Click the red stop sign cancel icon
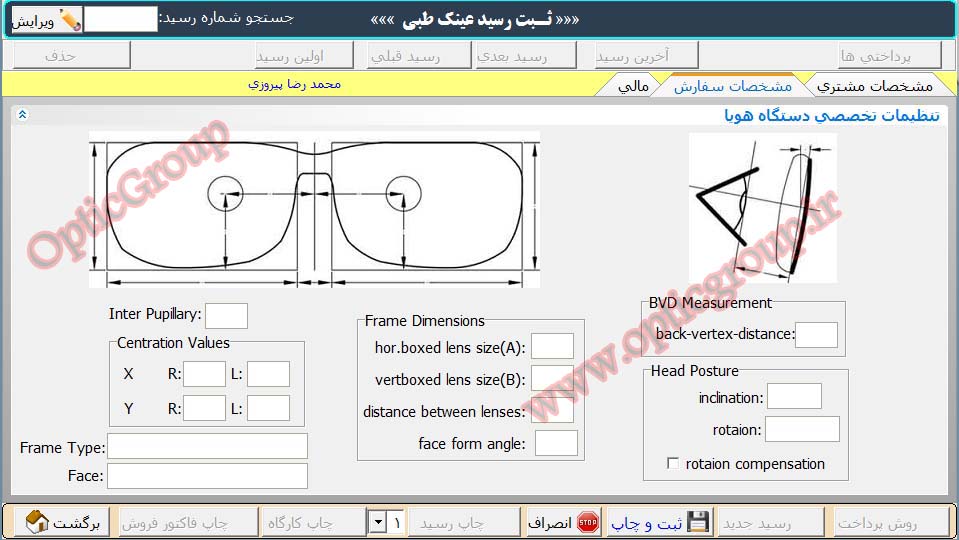Viewport: 959px width, 540px height. 588,522
